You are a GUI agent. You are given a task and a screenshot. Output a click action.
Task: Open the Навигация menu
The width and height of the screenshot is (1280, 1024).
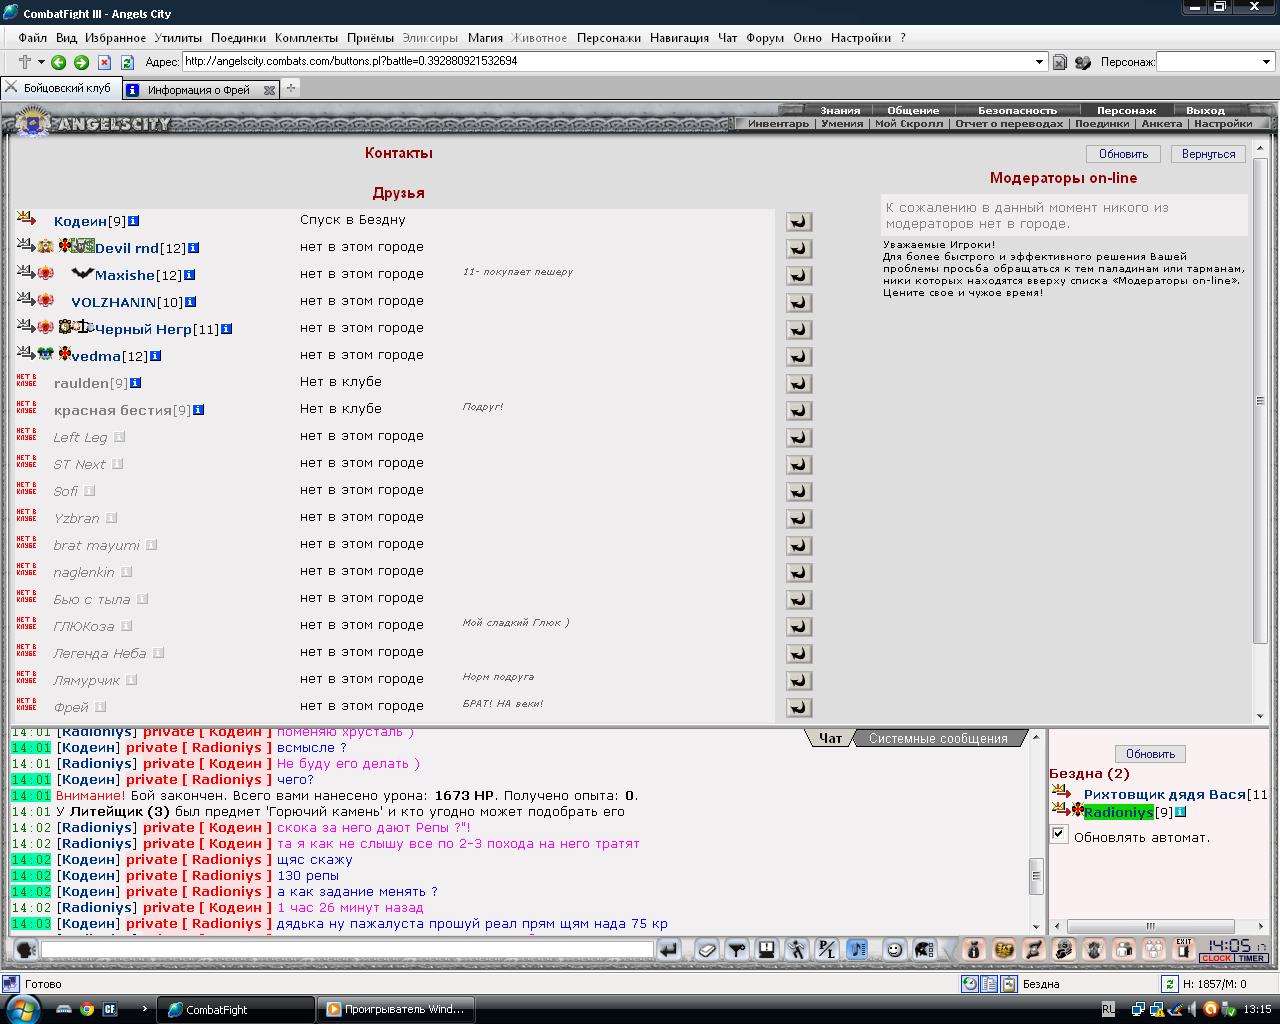[x=679, y=38]
